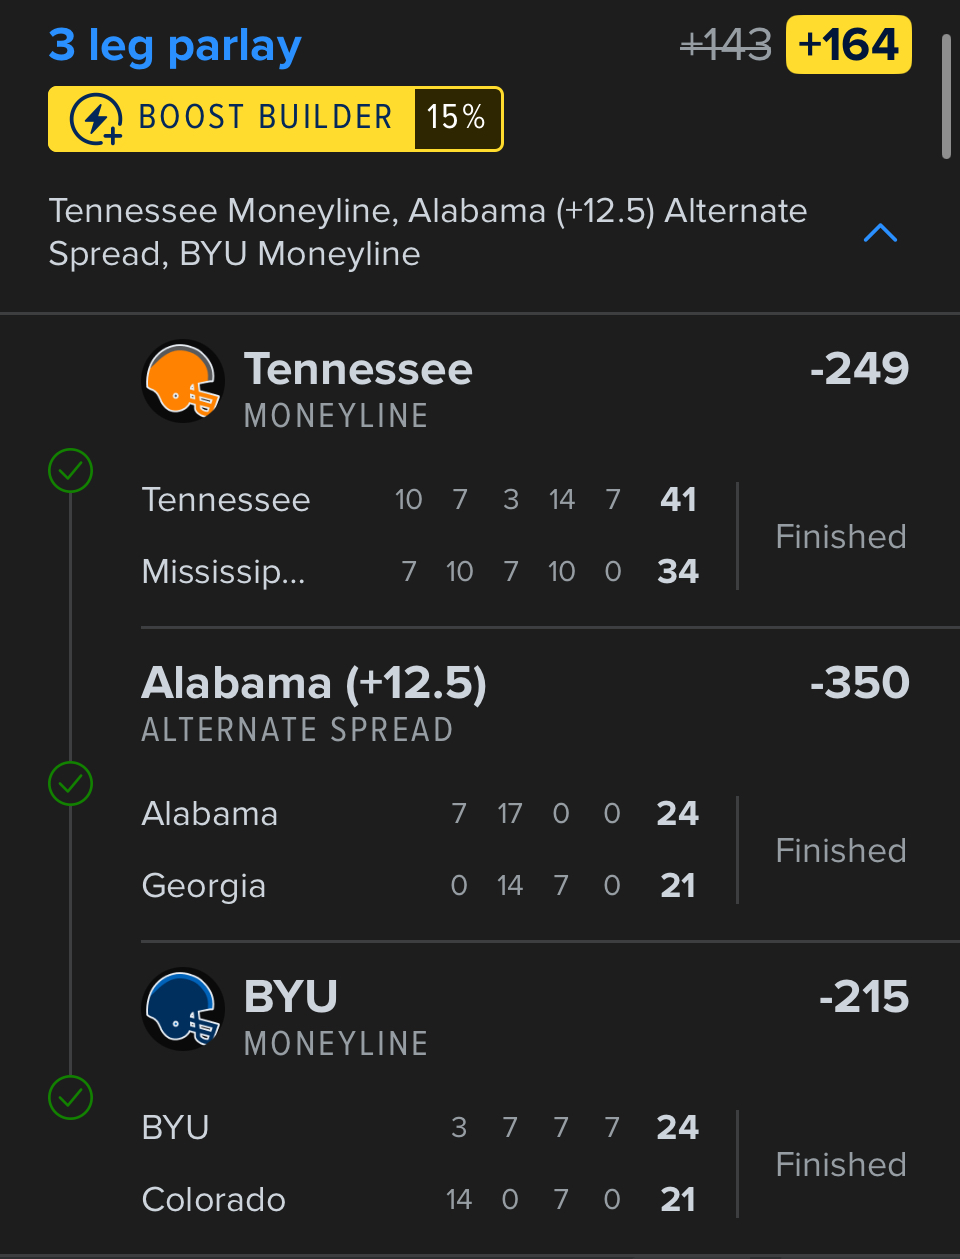This screenshot has width=960, height=1259.
Task: Click the vertical scrollbar thumb
Action: click(x=946, y=96)
